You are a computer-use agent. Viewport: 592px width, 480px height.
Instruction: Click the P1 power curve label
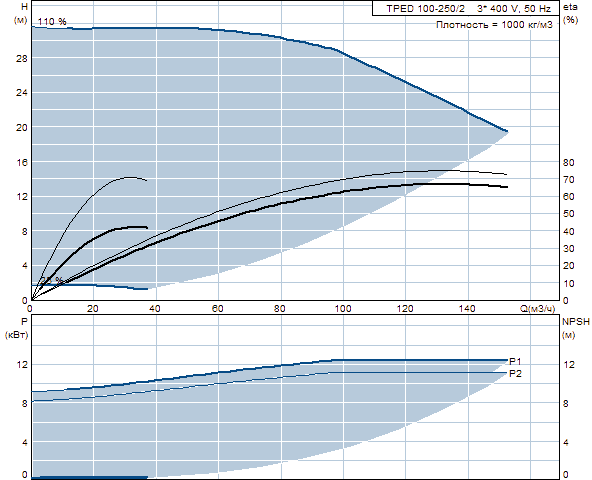coord(515,361)
